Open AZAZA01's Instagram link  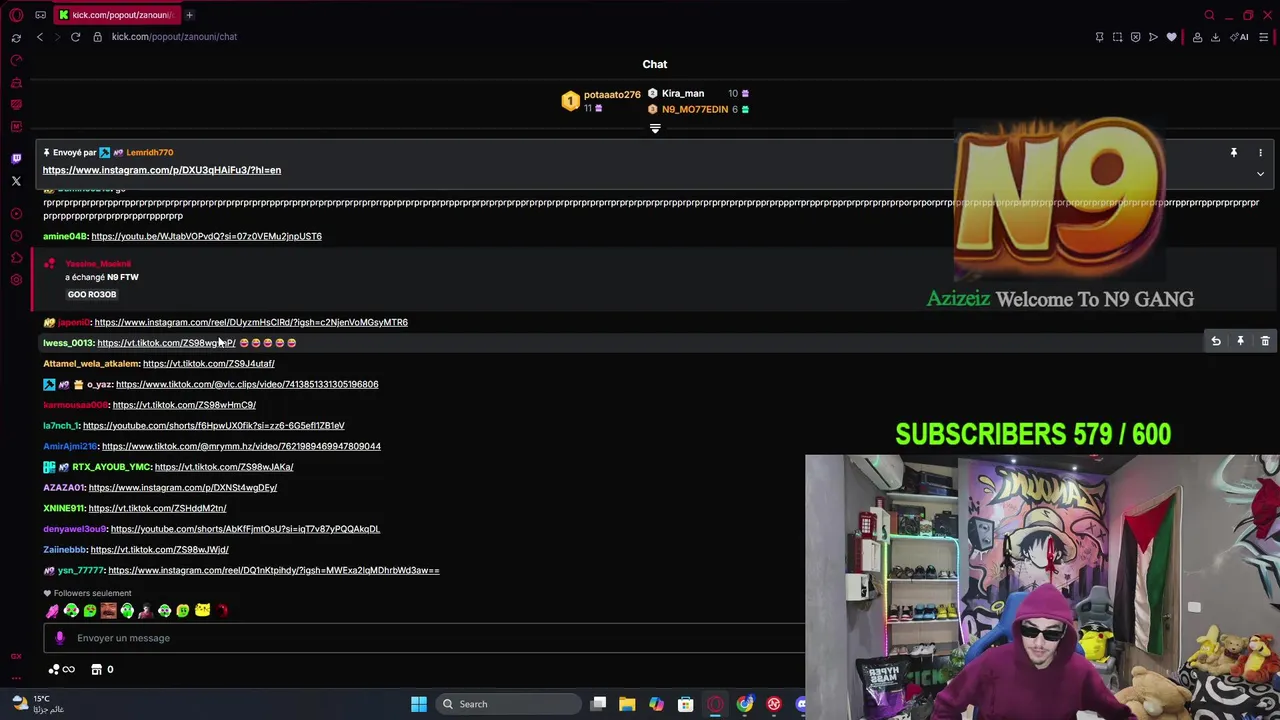point(182,488)
